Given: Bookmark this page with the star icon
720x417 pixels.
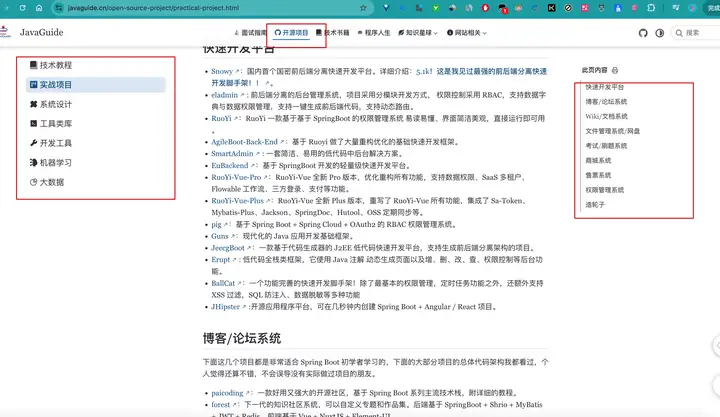Looking at the screenshot, I should point(363,8).
